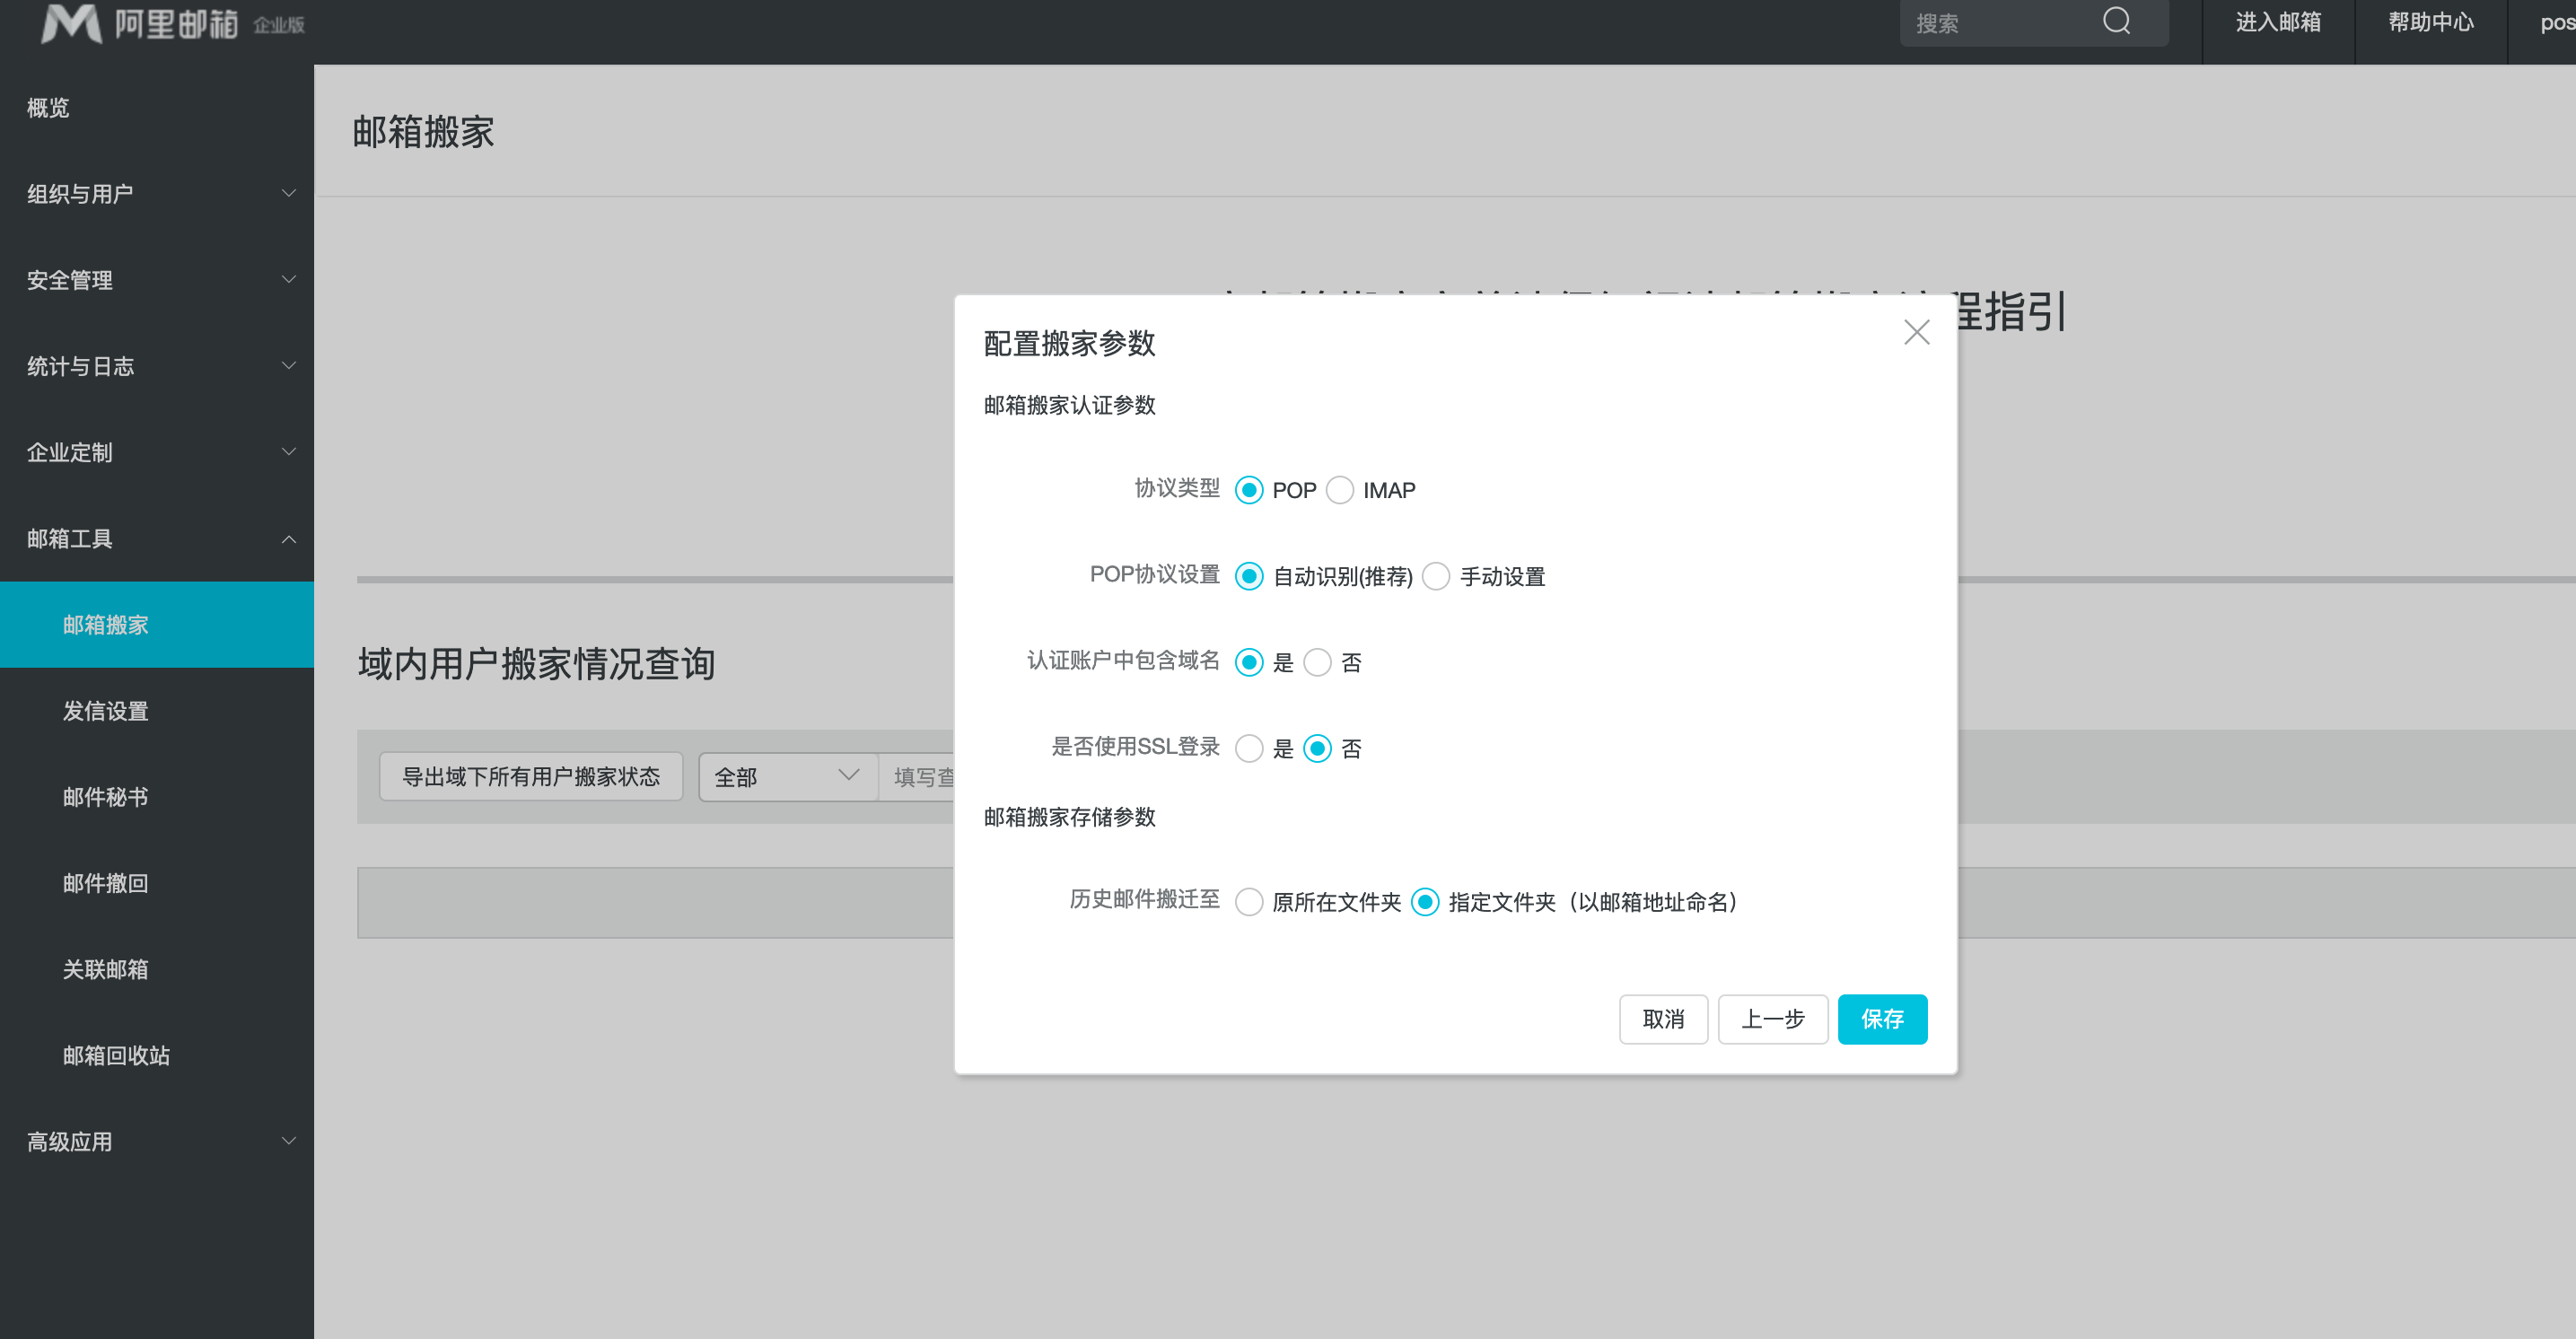Set 认证账户中包含域名 to 否
This screenshot has width=2576, height=1339.
point(1318,662)
